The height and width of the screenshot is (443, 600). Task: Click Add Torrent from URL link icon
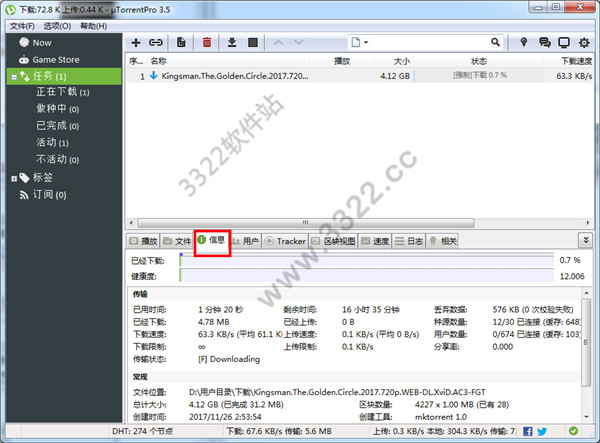pyautogui.click(x=156, y=42)
